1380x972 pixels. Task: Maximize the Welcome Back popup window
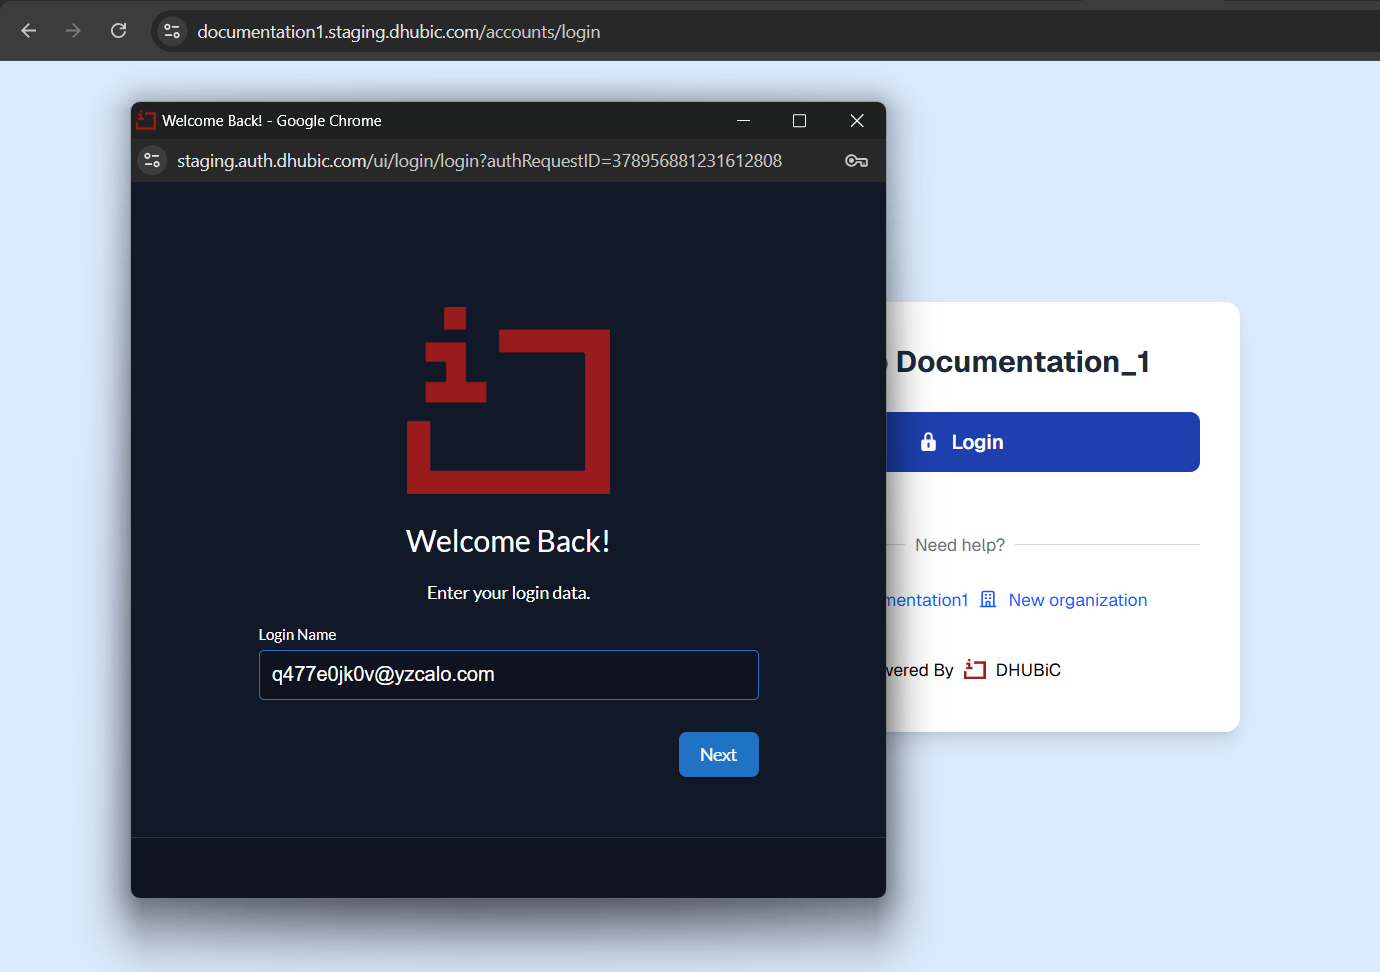pyautogui.click(x=799, y=120)
